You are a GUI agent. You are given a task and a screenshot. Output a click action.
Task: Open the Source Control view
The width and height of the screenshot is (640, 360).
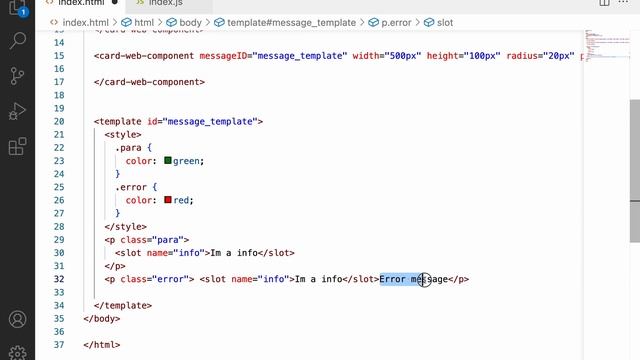17,76
